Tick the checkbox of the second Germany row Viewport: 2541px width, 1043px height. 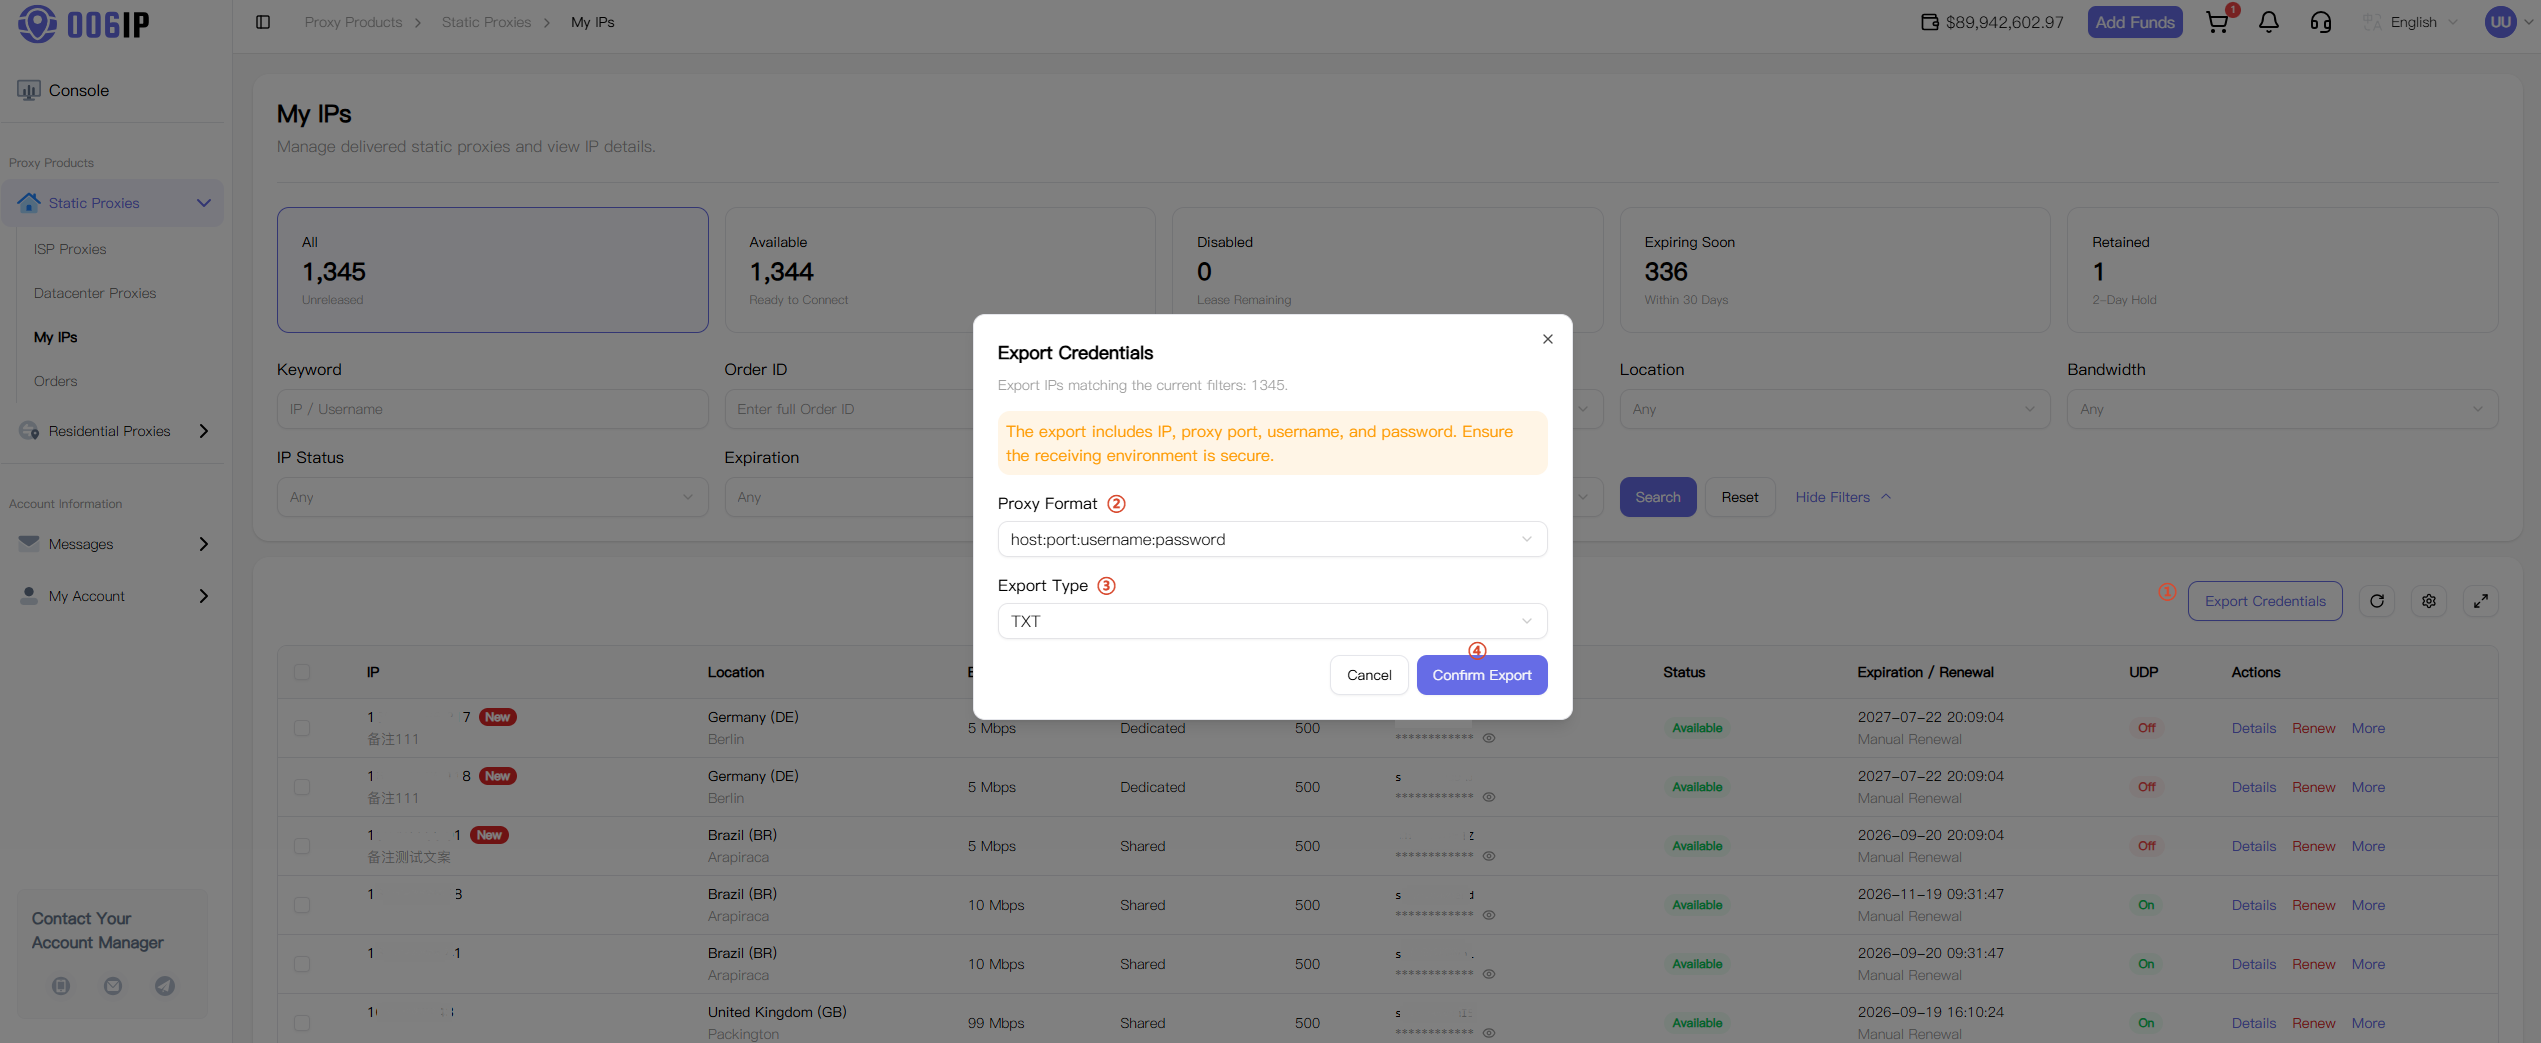pos(302,787)
